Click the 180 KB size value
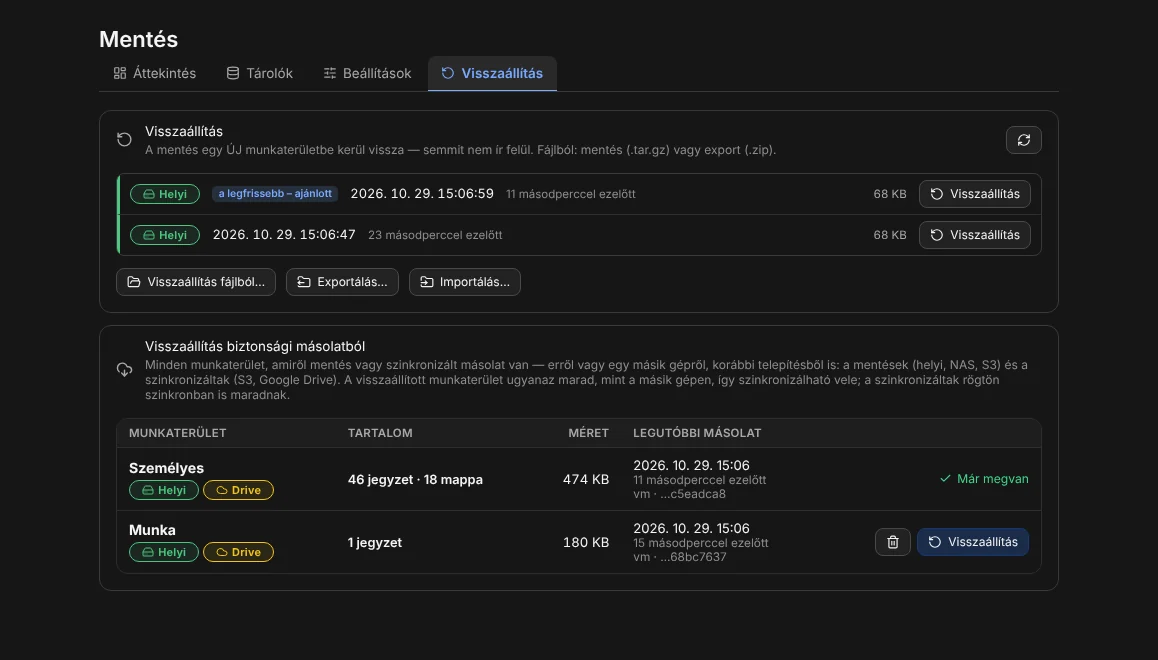The width and height of the screenshot is (1158, 660). click(x=586, y=543)
